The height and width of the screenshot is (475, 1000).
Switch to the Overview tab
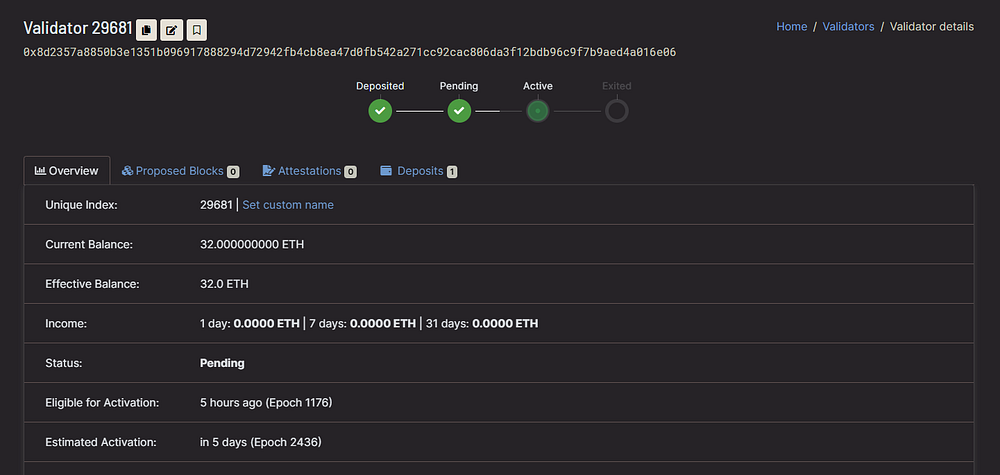67,171
